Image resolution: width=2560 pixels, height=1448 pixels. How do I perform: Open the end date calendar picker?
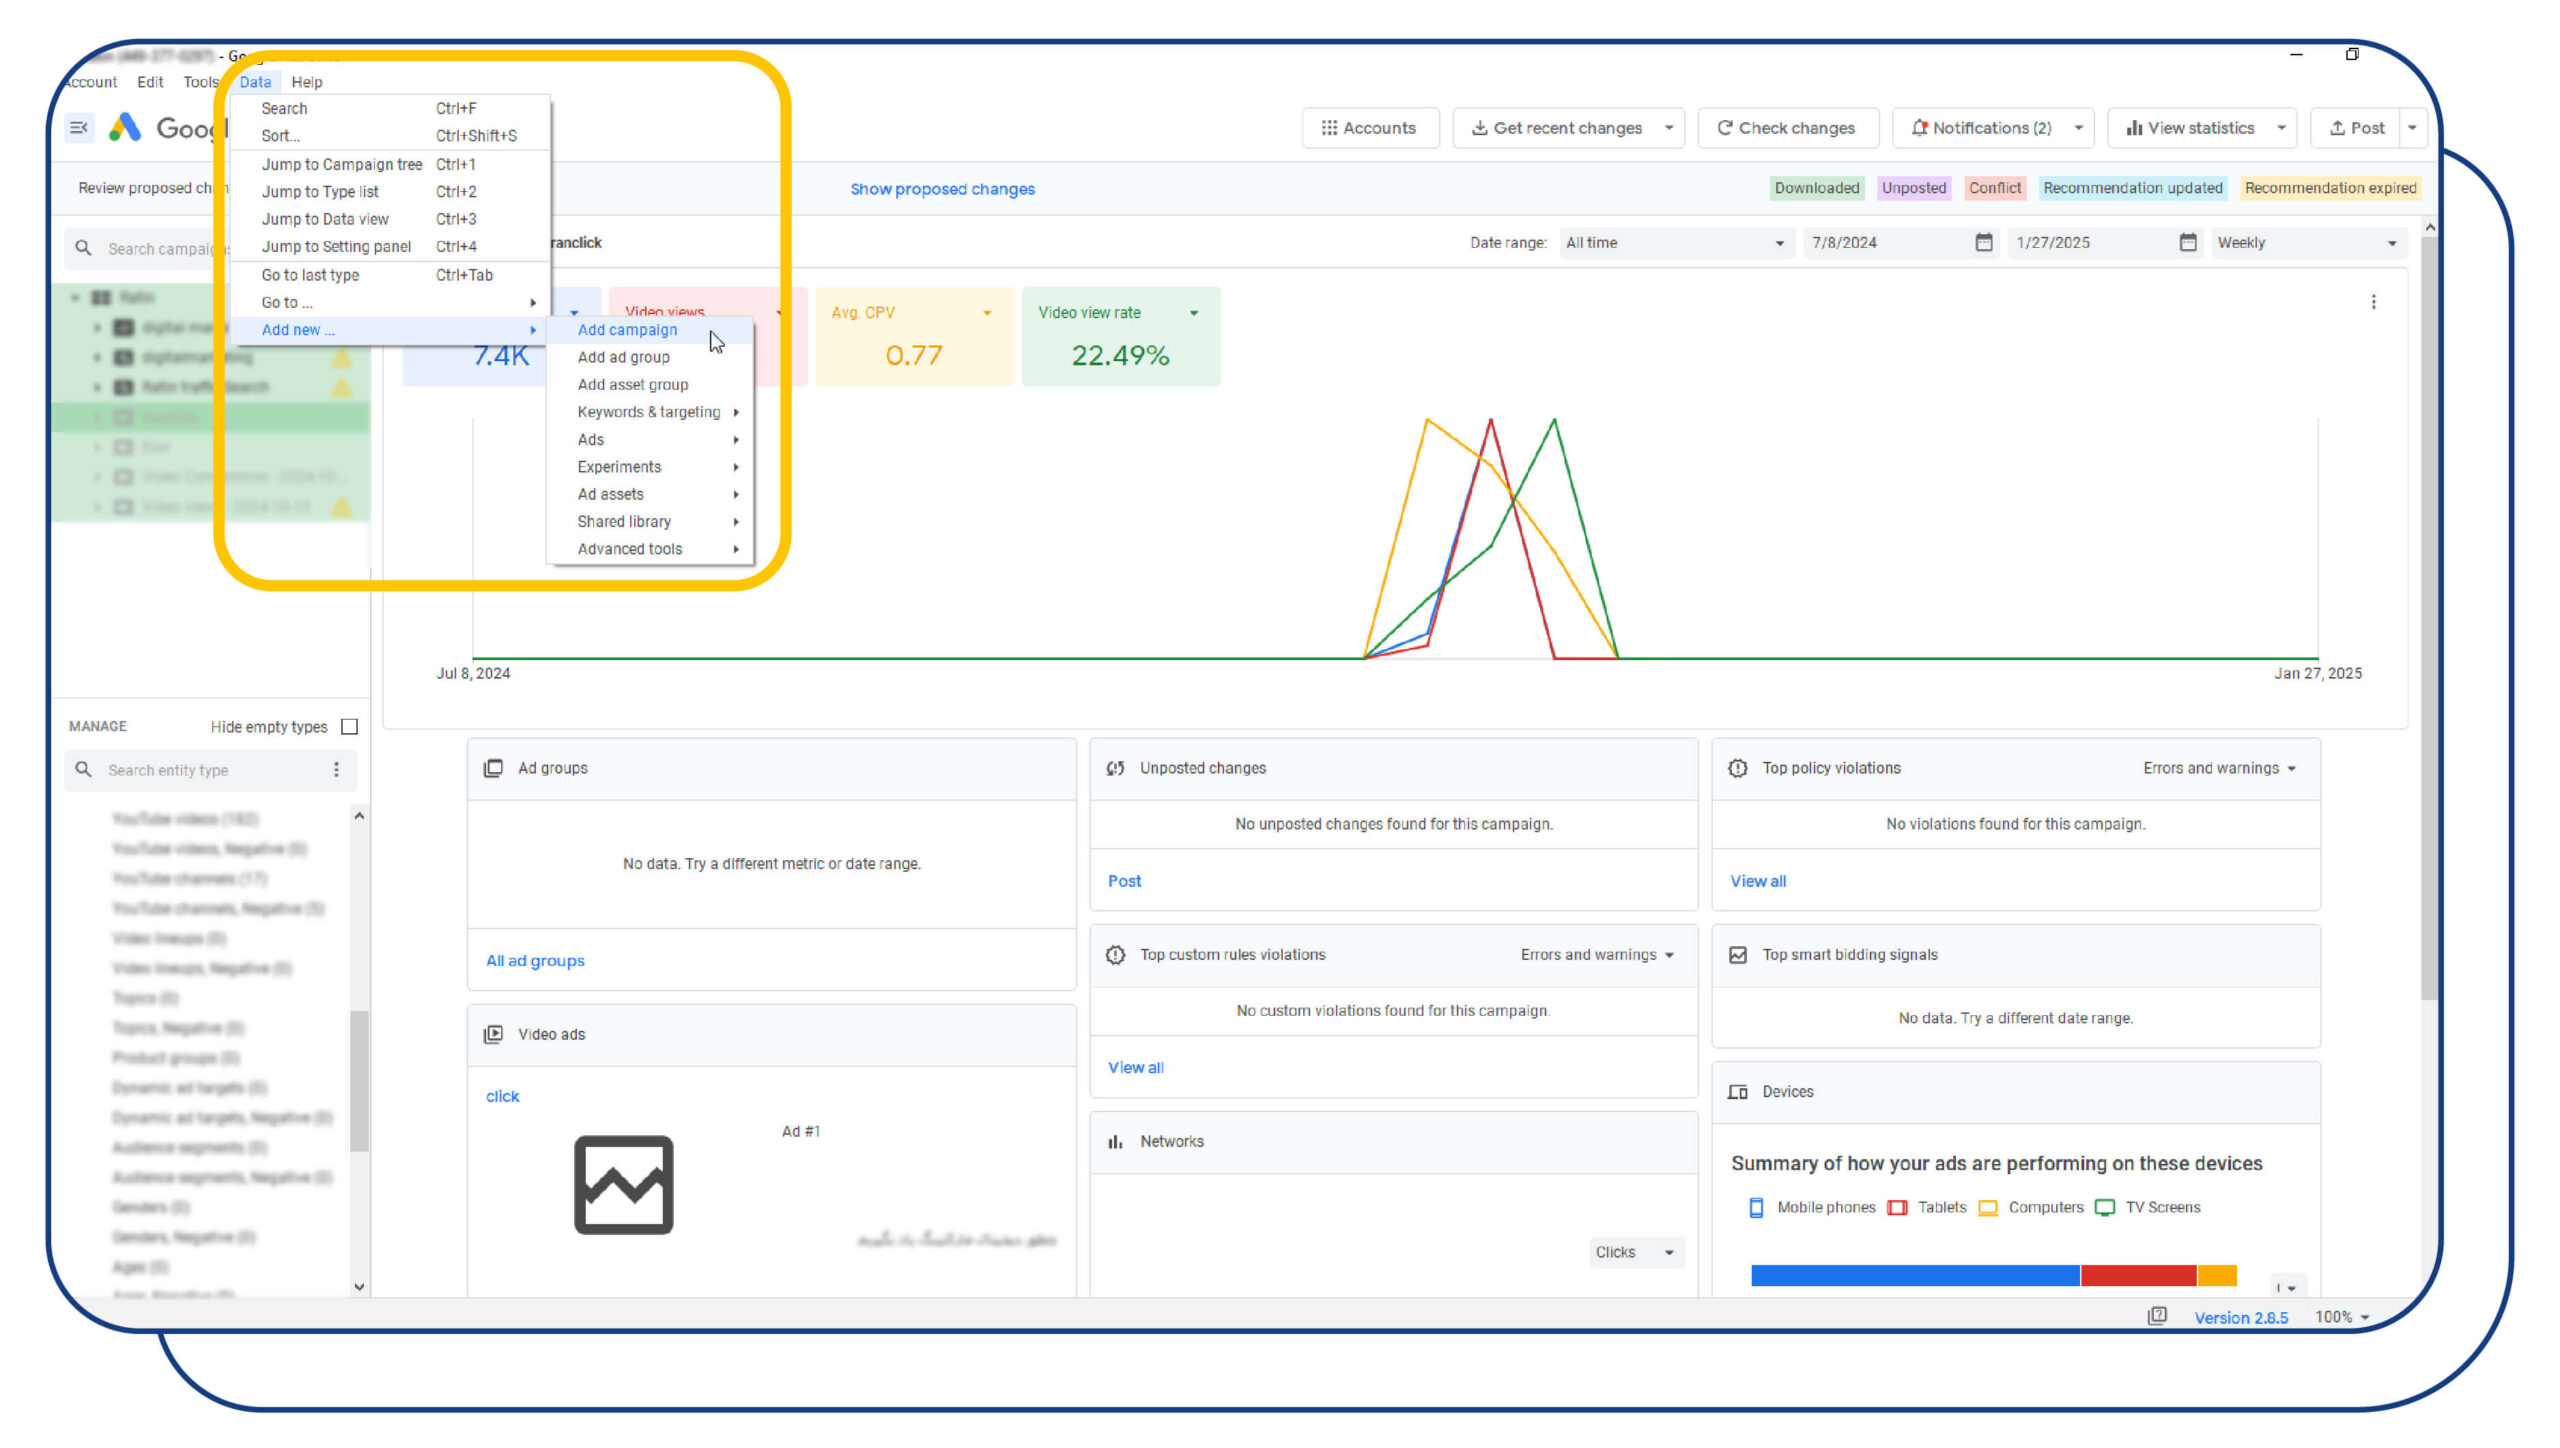click(2187, 242)
